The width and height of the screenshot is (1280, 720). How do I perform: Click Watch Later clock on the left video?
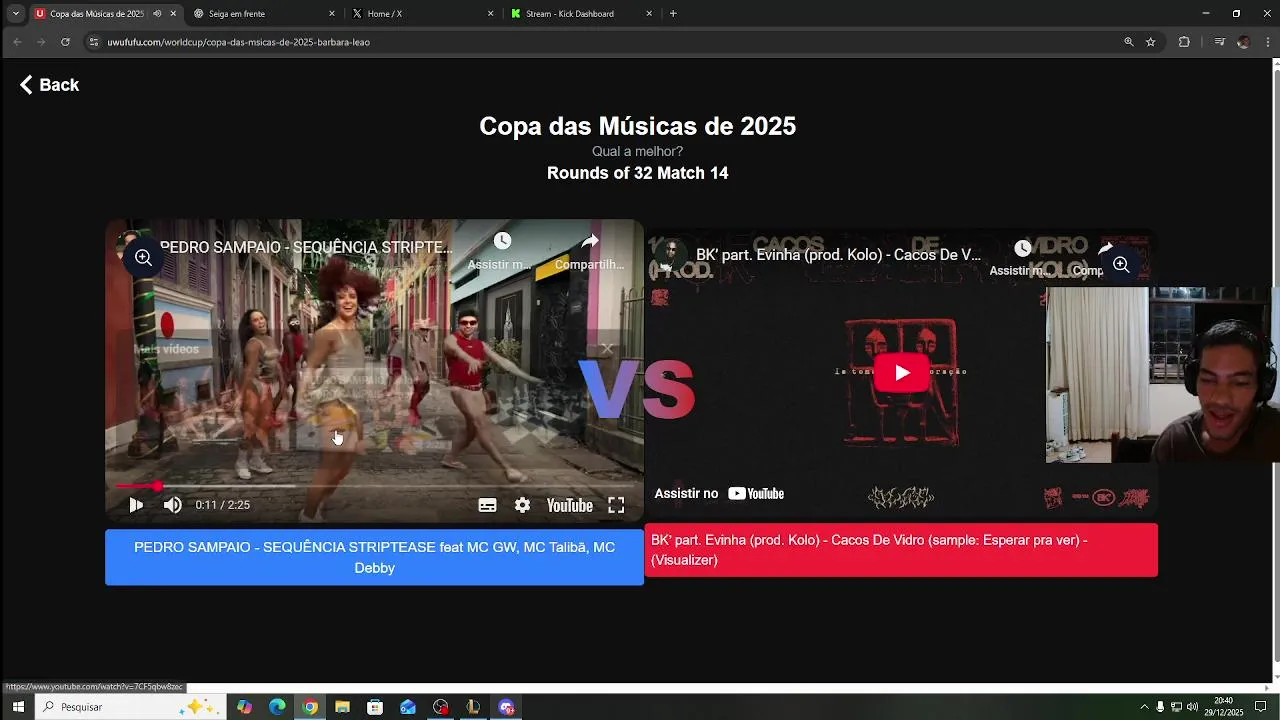pyautogui.click(x=502, y=241)
